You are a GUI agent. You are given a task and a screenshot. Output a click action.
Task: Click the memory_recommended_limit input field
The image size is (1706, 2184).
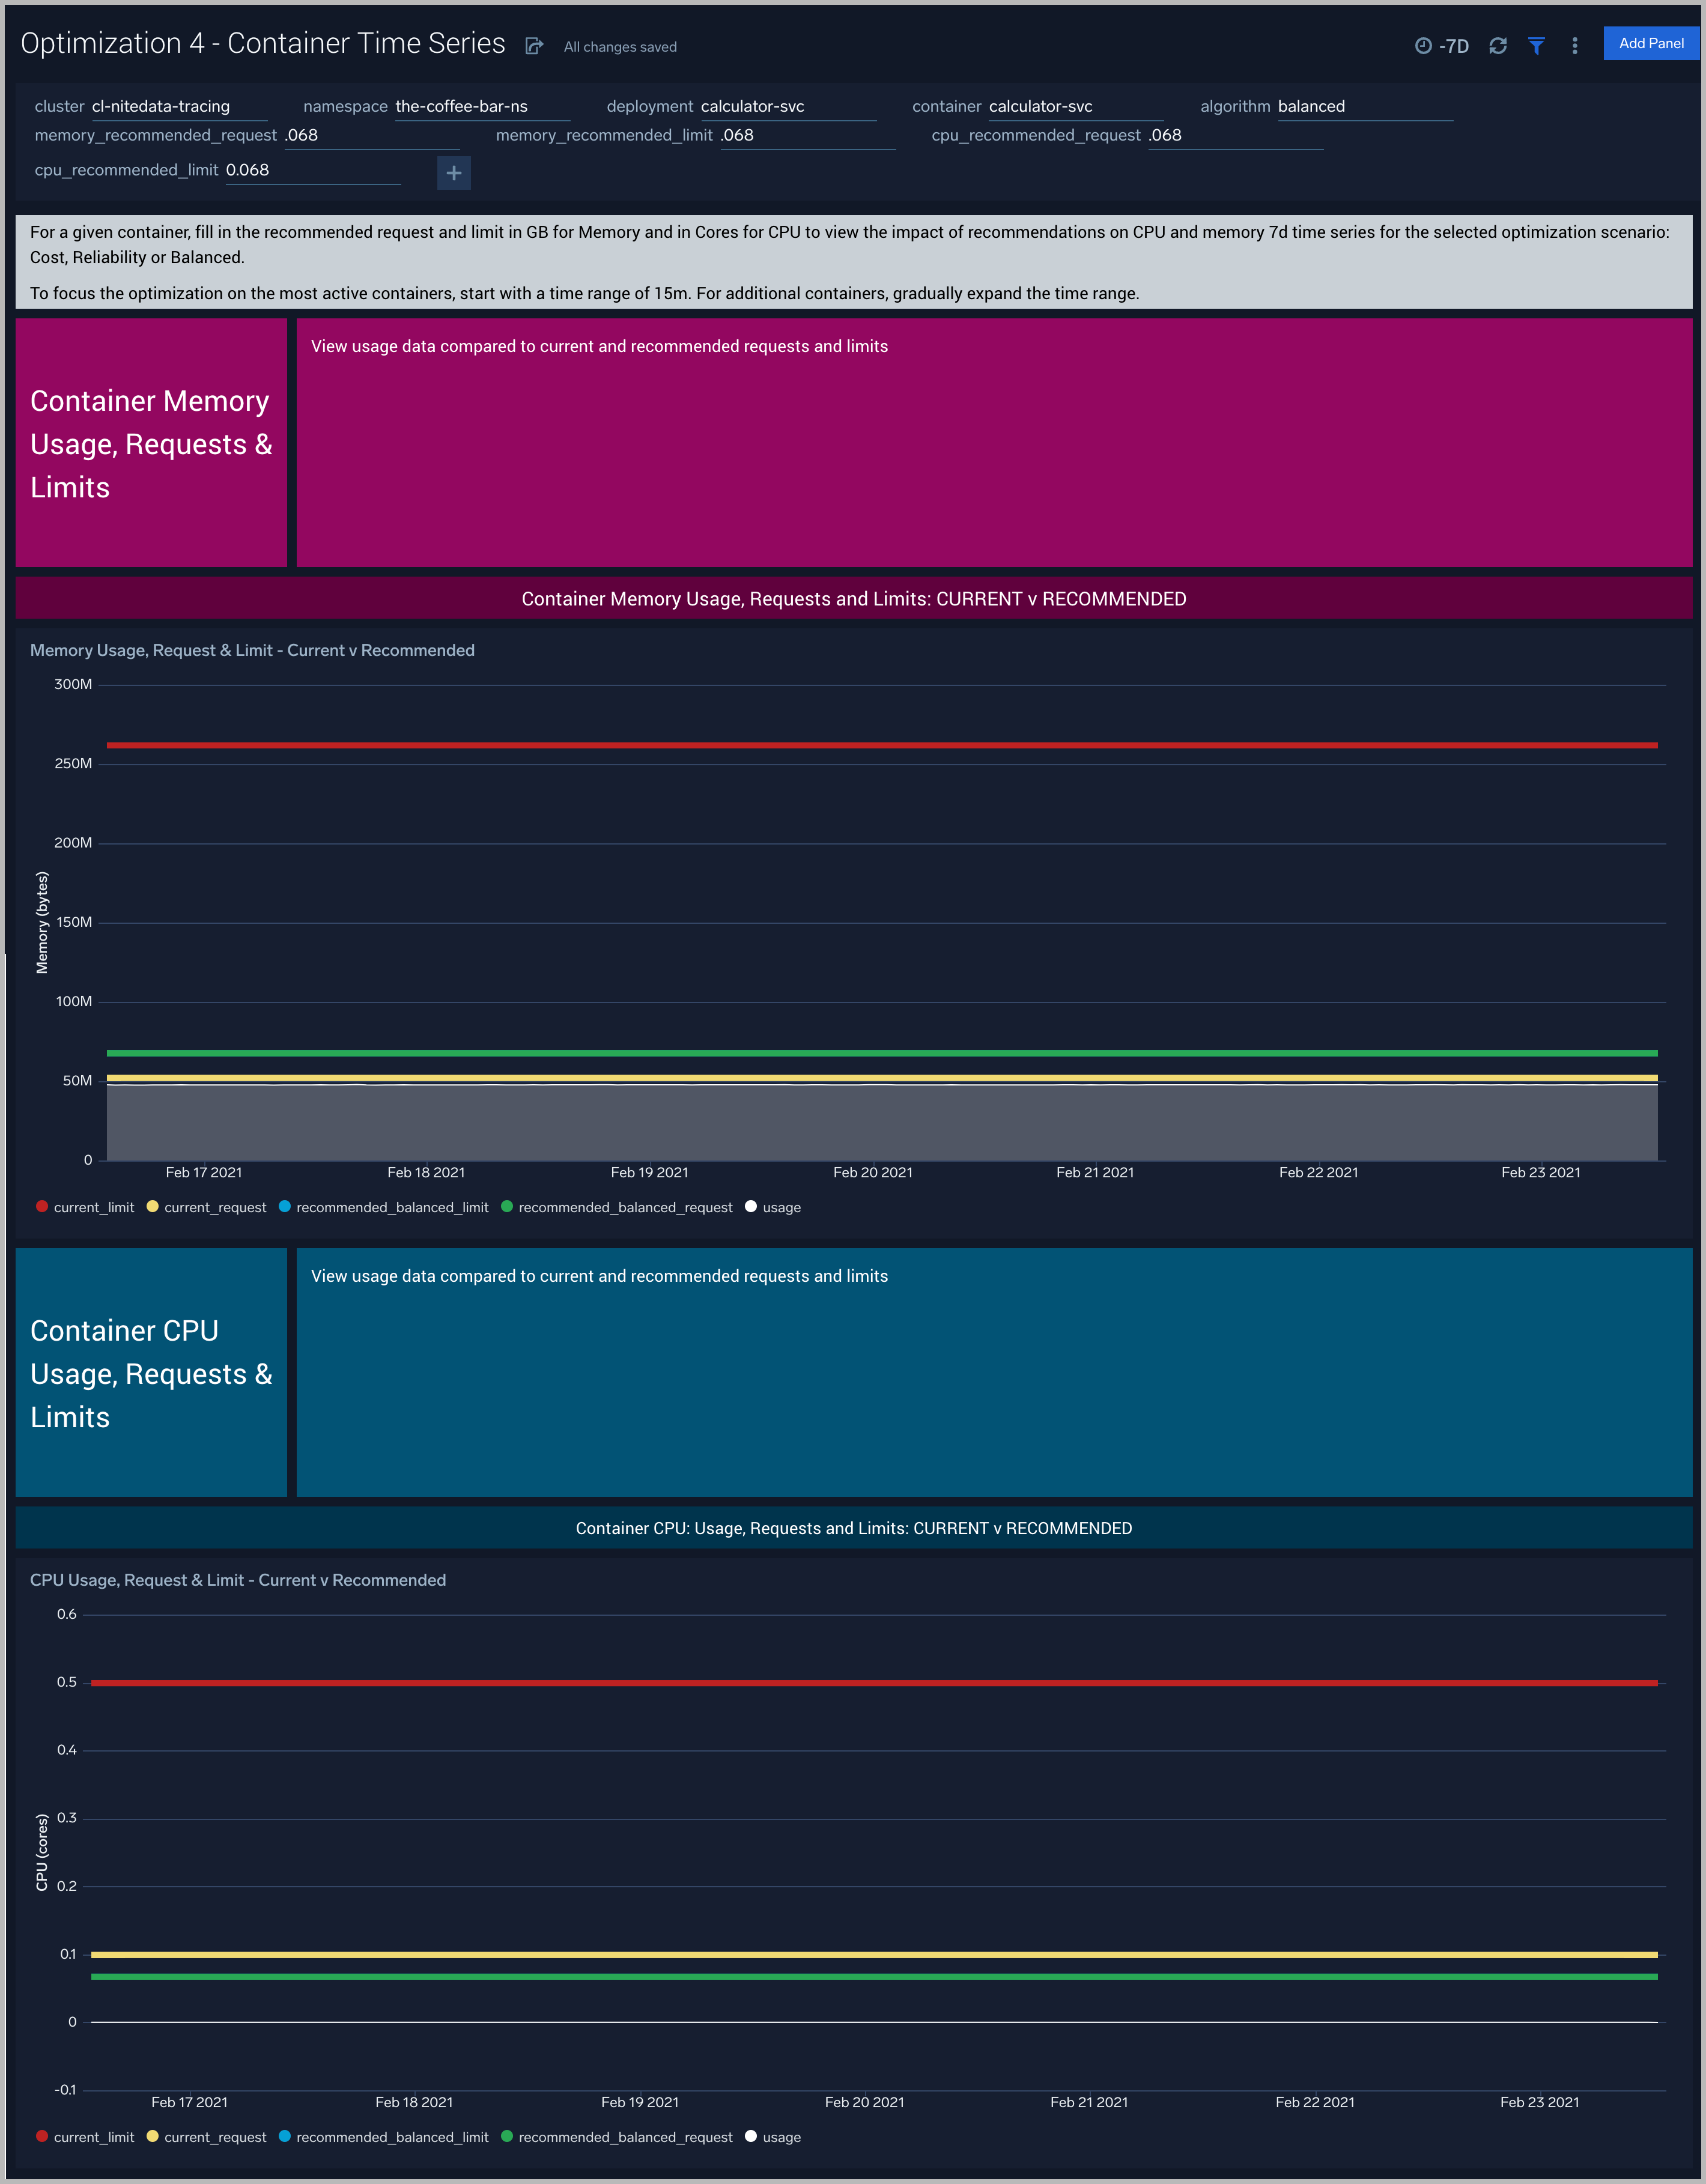coord(805,136)
